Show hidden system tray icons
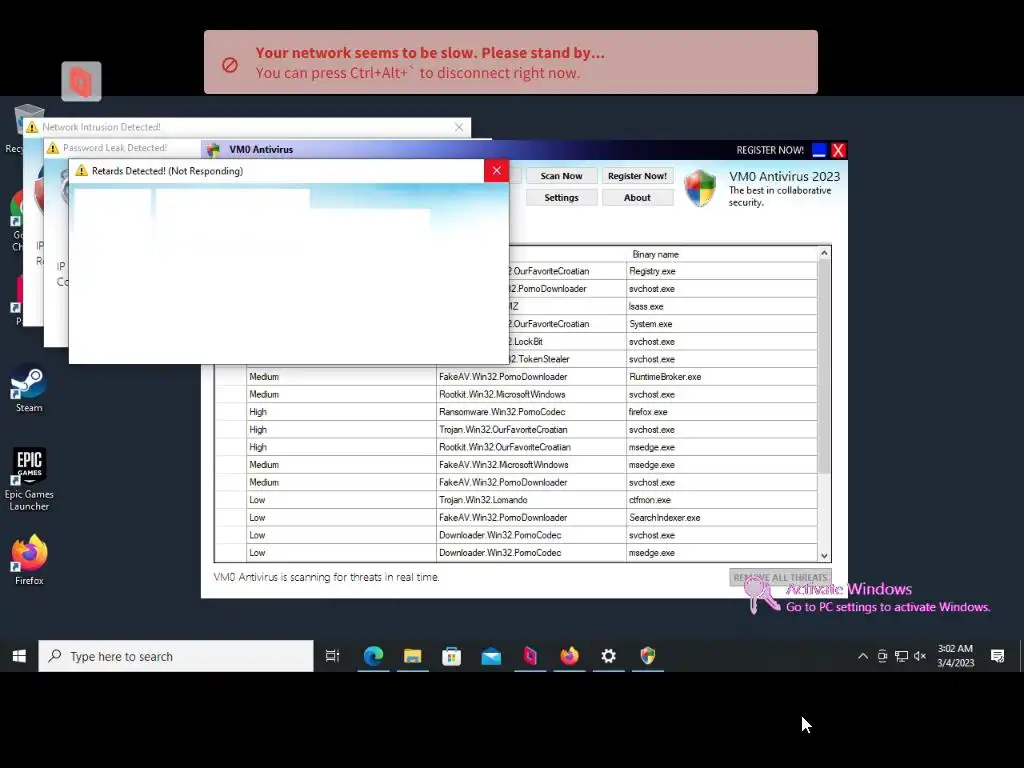The width and height of the screenshot is (1024, 768). tap(863, 656)
